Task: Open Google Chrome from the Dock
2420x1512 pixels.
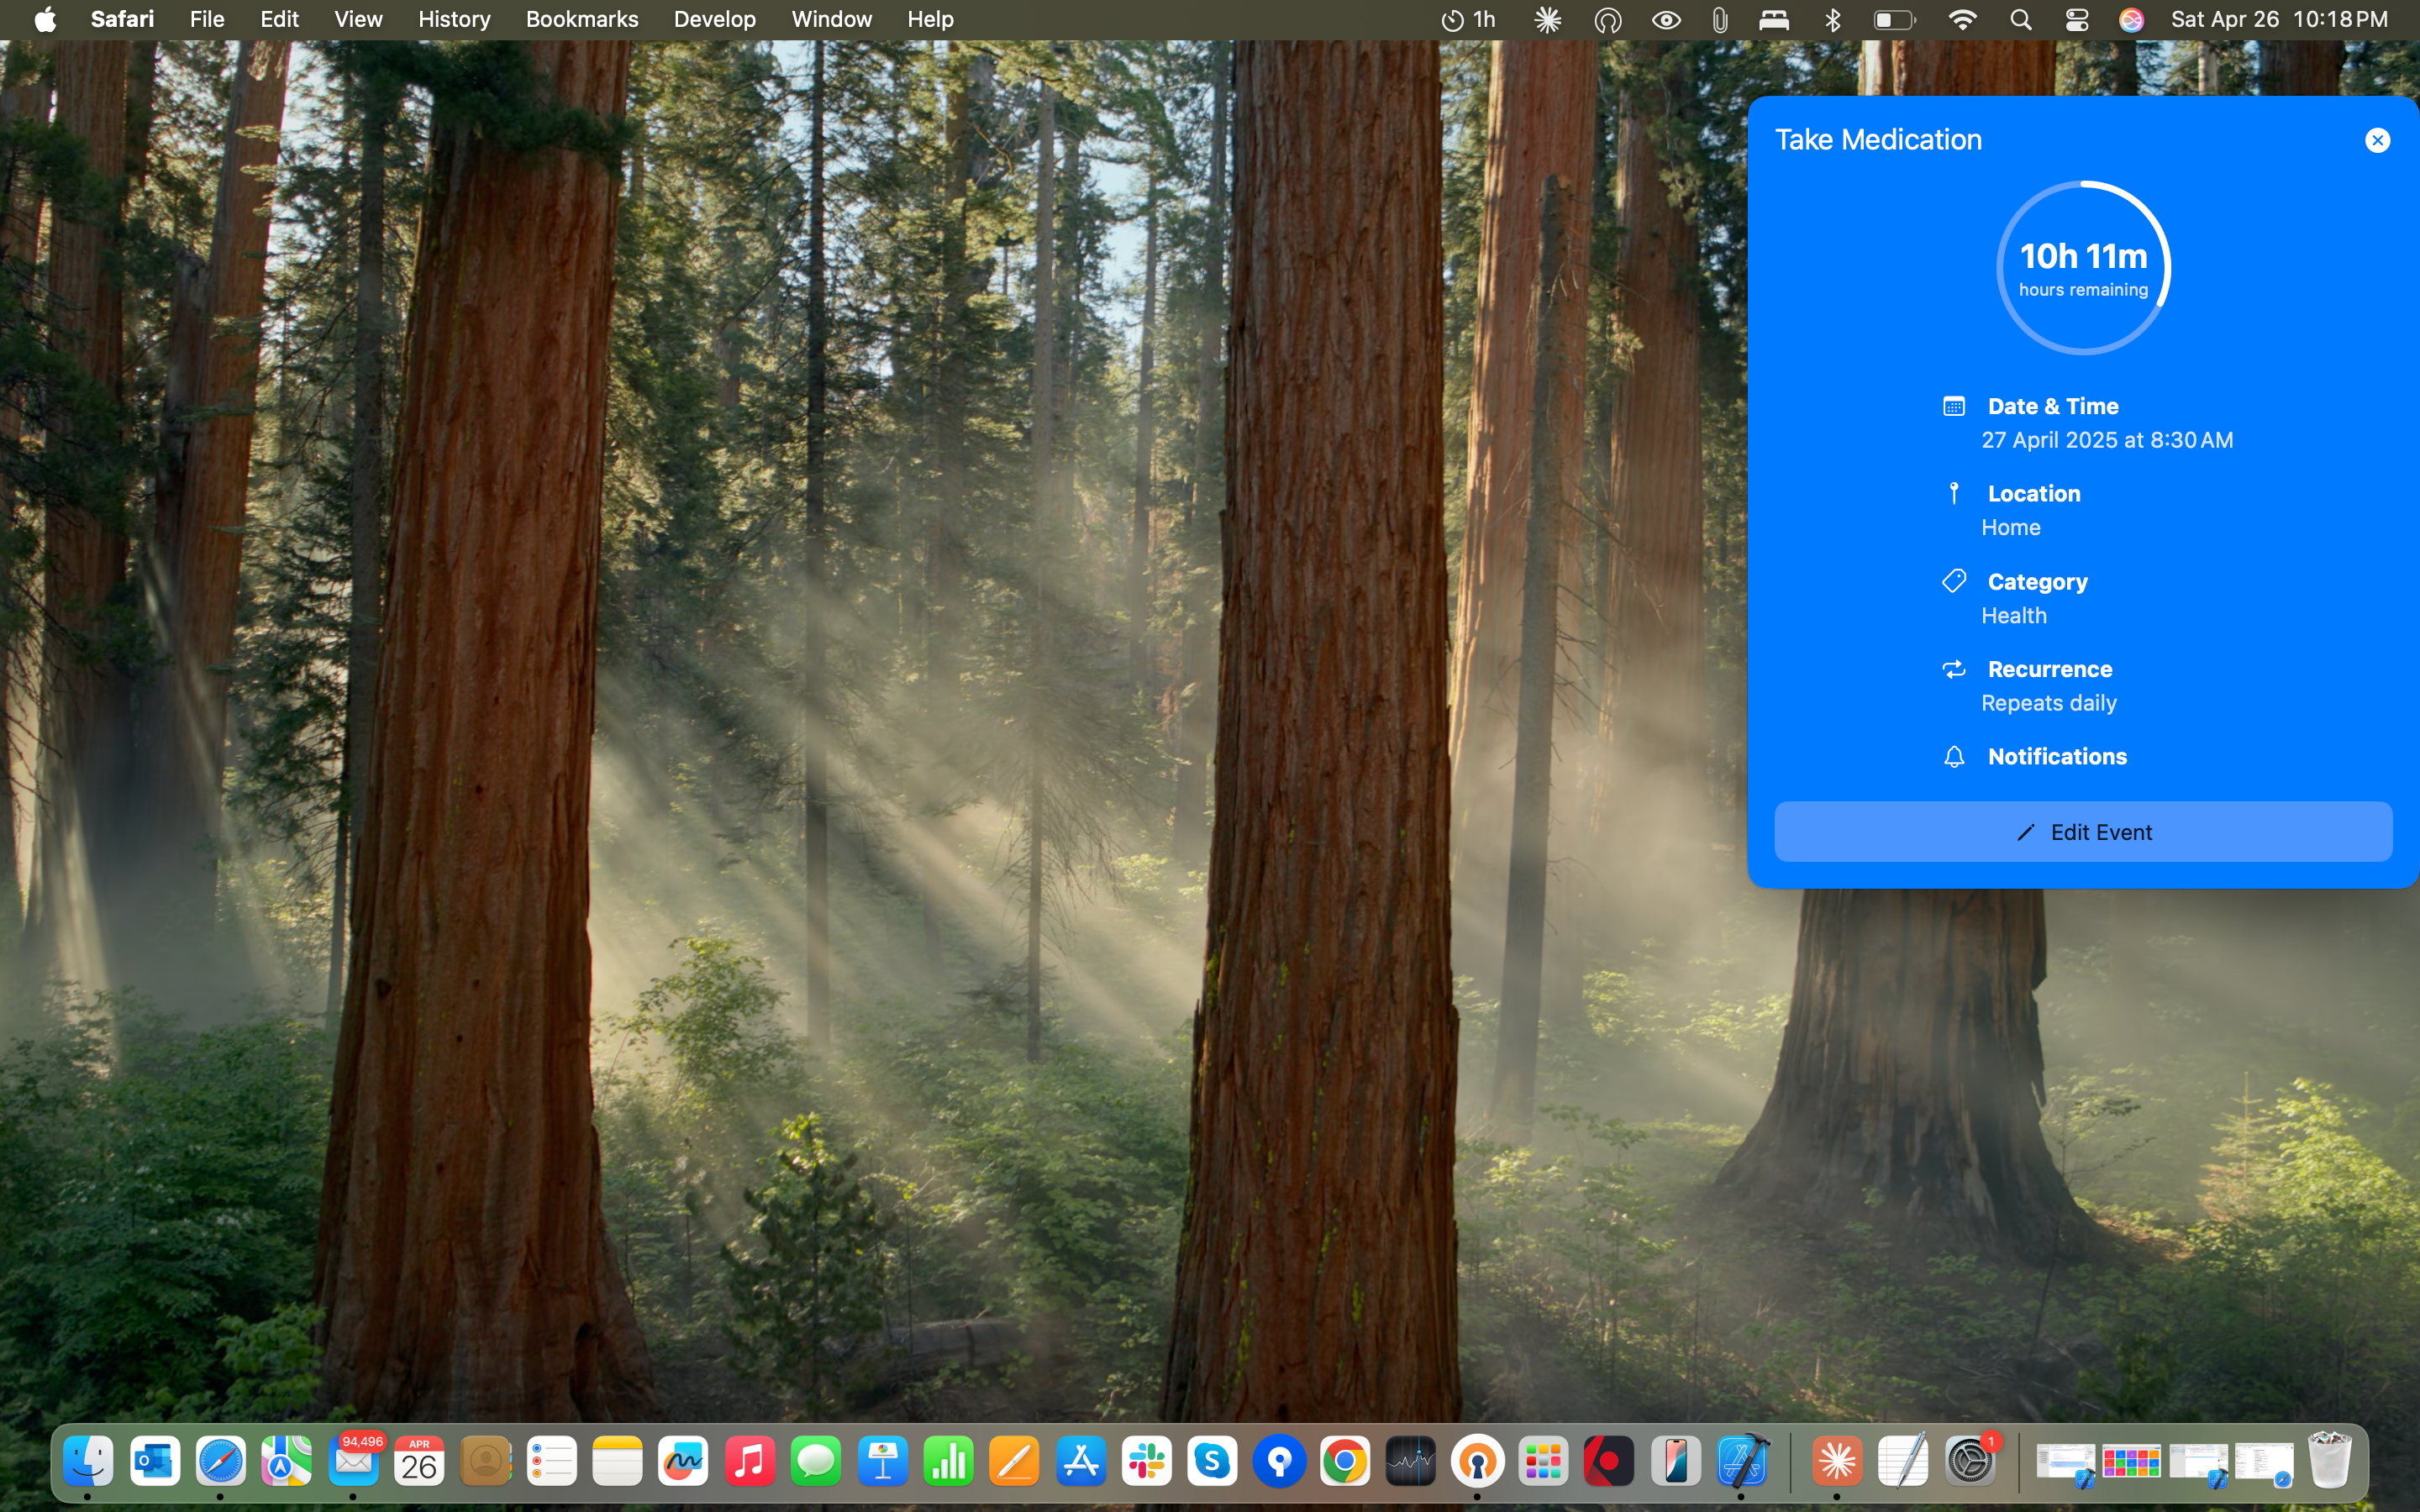Action: click(x=1345, y=1462)
